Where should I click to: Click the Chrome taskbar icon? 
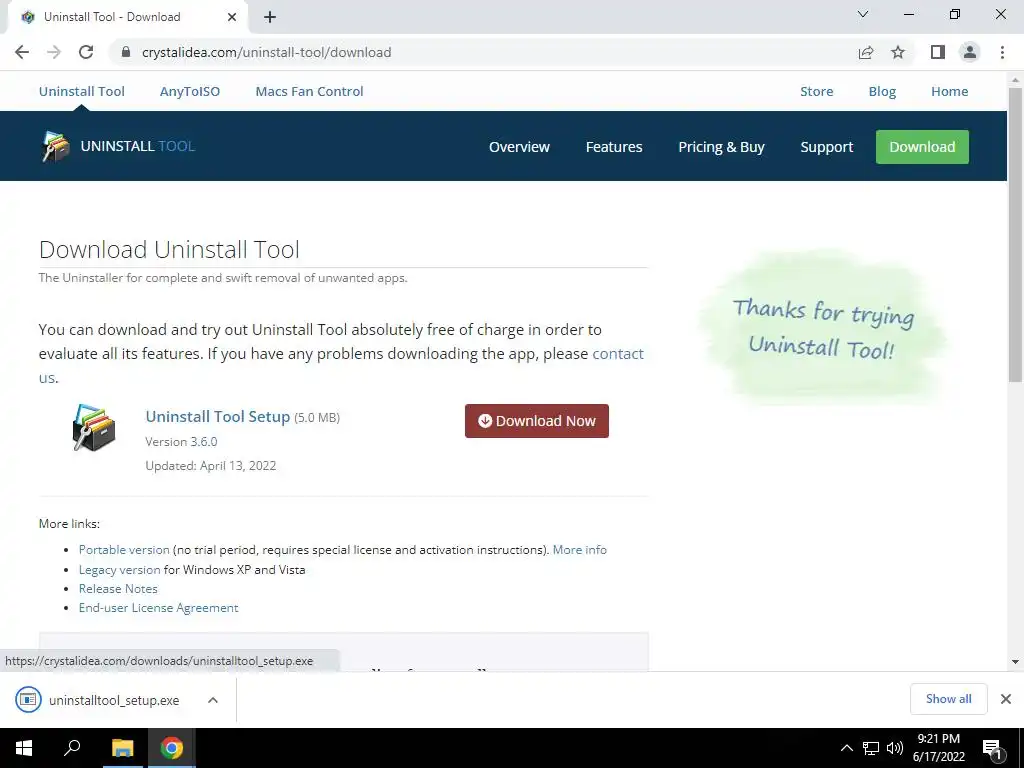[x=172, y=748]
